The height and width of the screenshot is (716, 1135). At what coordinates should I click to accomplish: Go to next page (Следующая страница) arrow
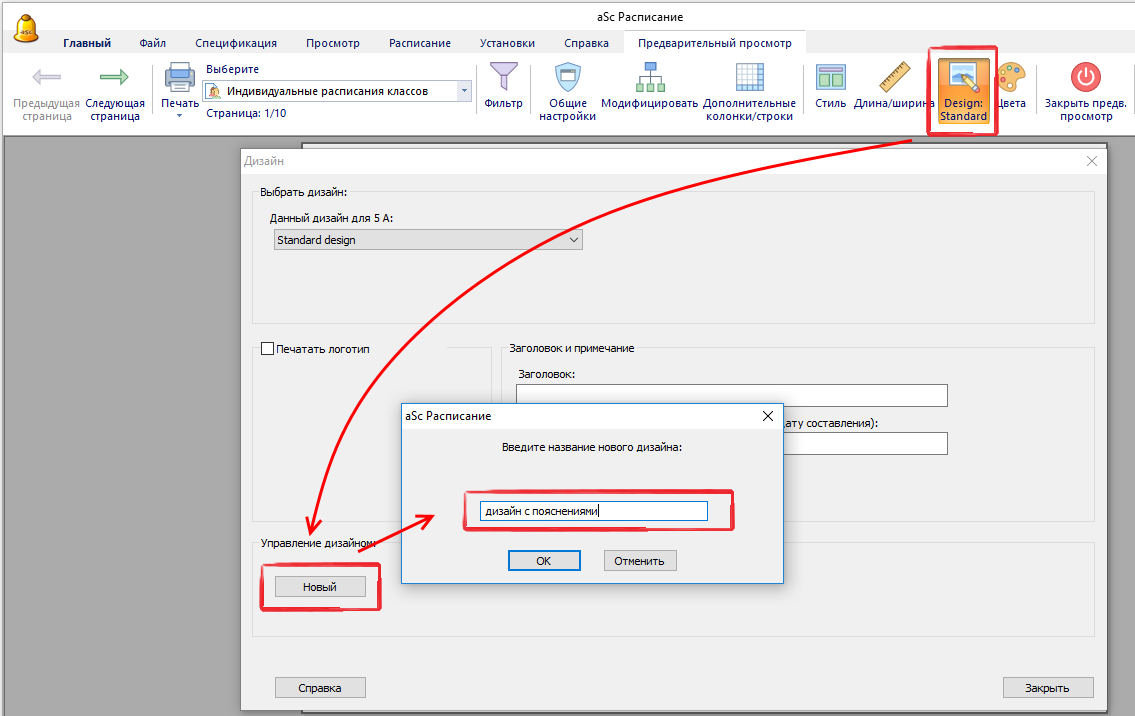[x=115, y=78]
